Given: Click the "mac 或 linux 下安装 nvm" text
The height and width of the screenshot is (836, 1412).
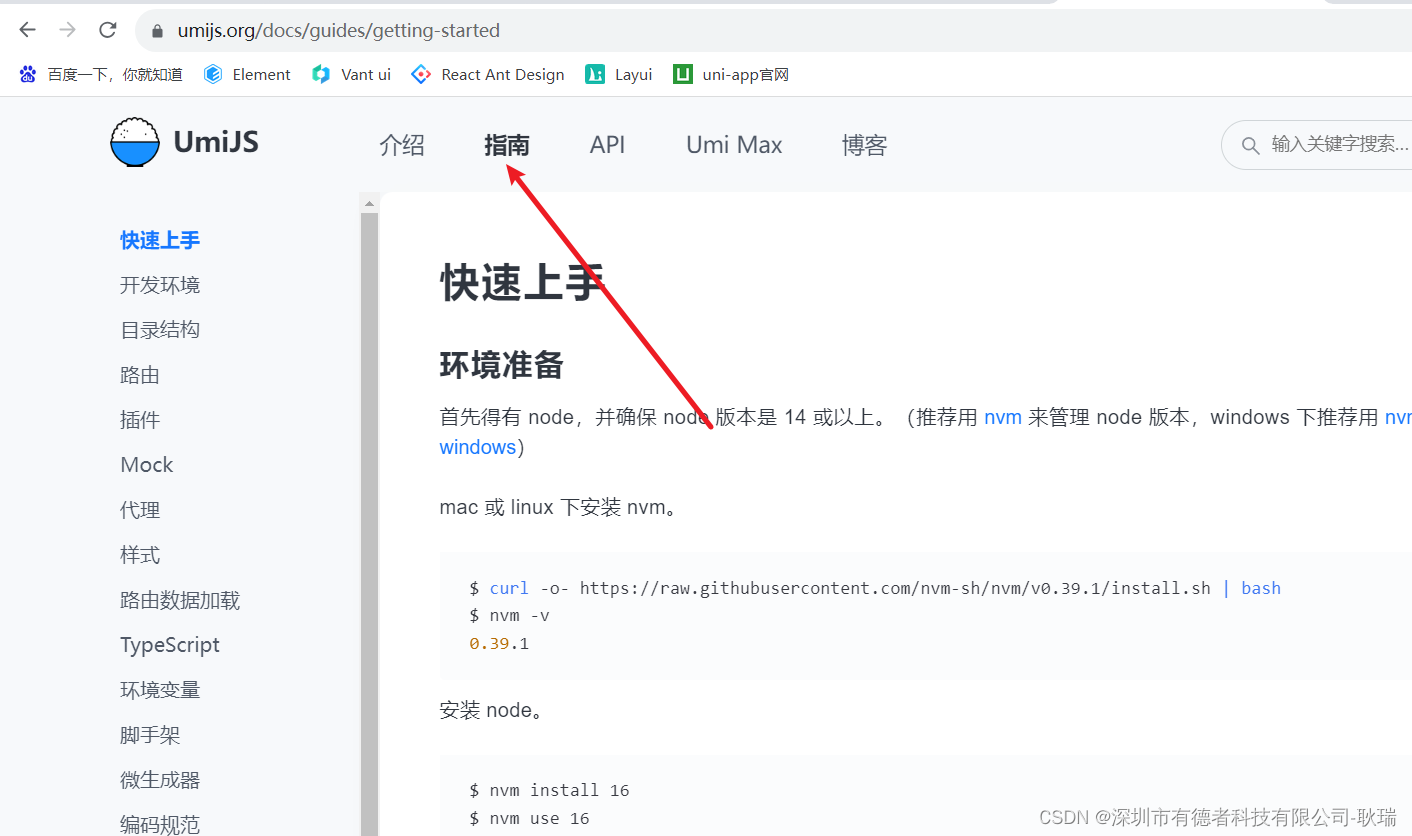Looking at the screenshot, I should [x=561, y=507].
